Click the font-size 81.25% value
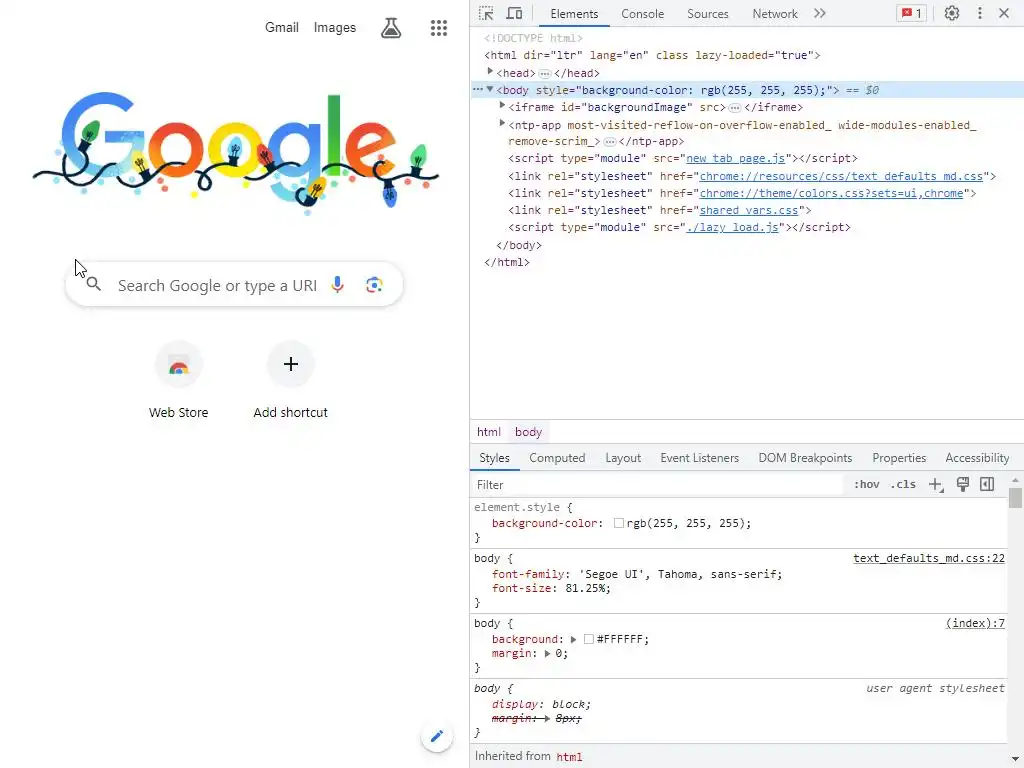The height and width of the screenshot is (768, 1024). [x=588, y=588]
